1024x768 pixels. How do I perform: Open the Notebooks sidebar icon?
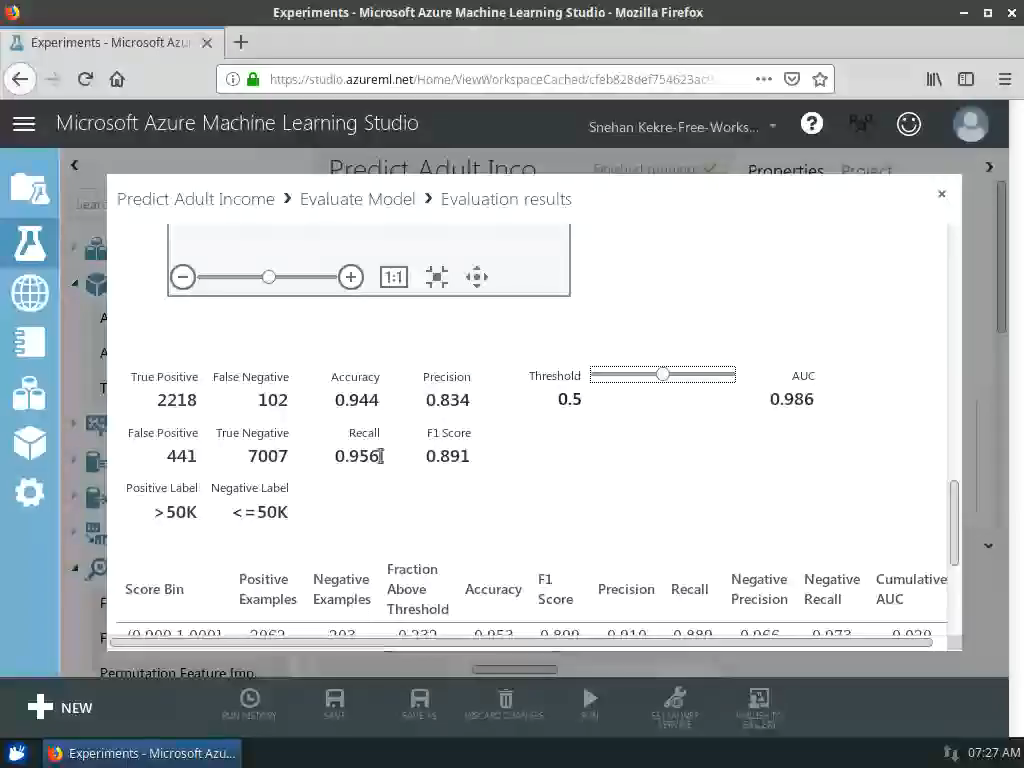pyautogui.click(x=29, y=342)
